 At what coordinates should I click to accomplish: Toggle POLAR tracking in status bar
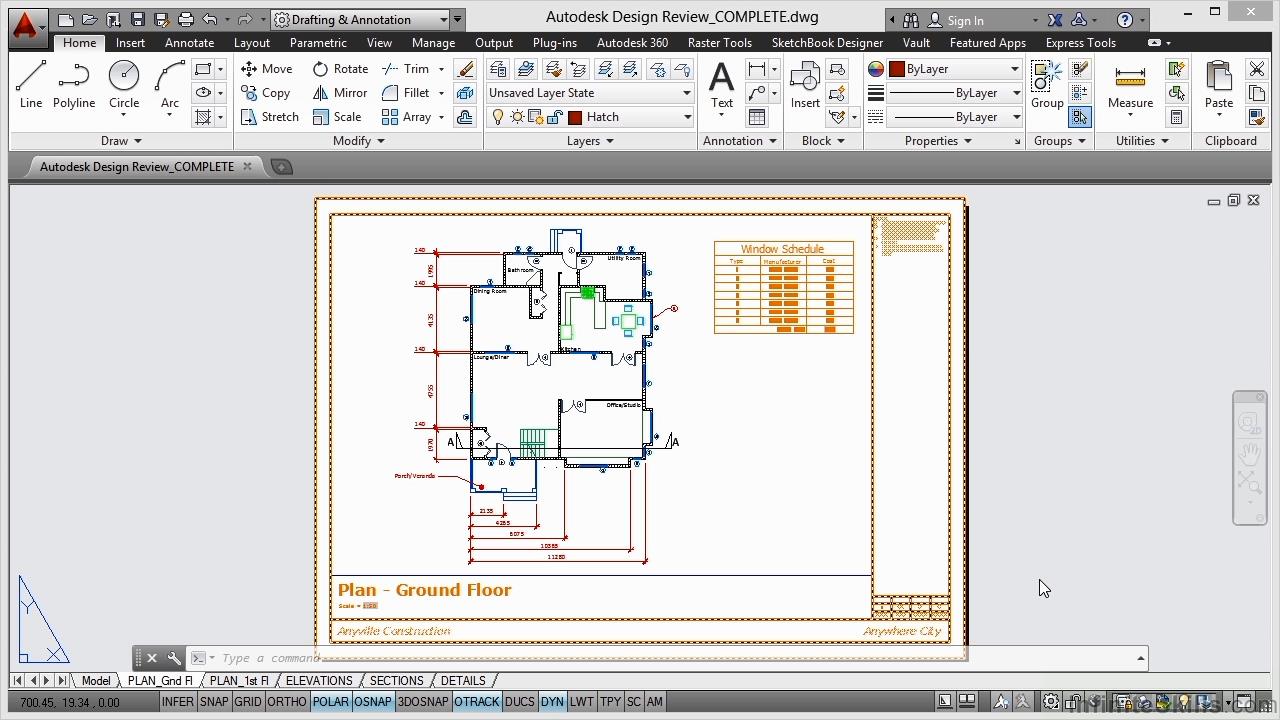pos(331,702)
